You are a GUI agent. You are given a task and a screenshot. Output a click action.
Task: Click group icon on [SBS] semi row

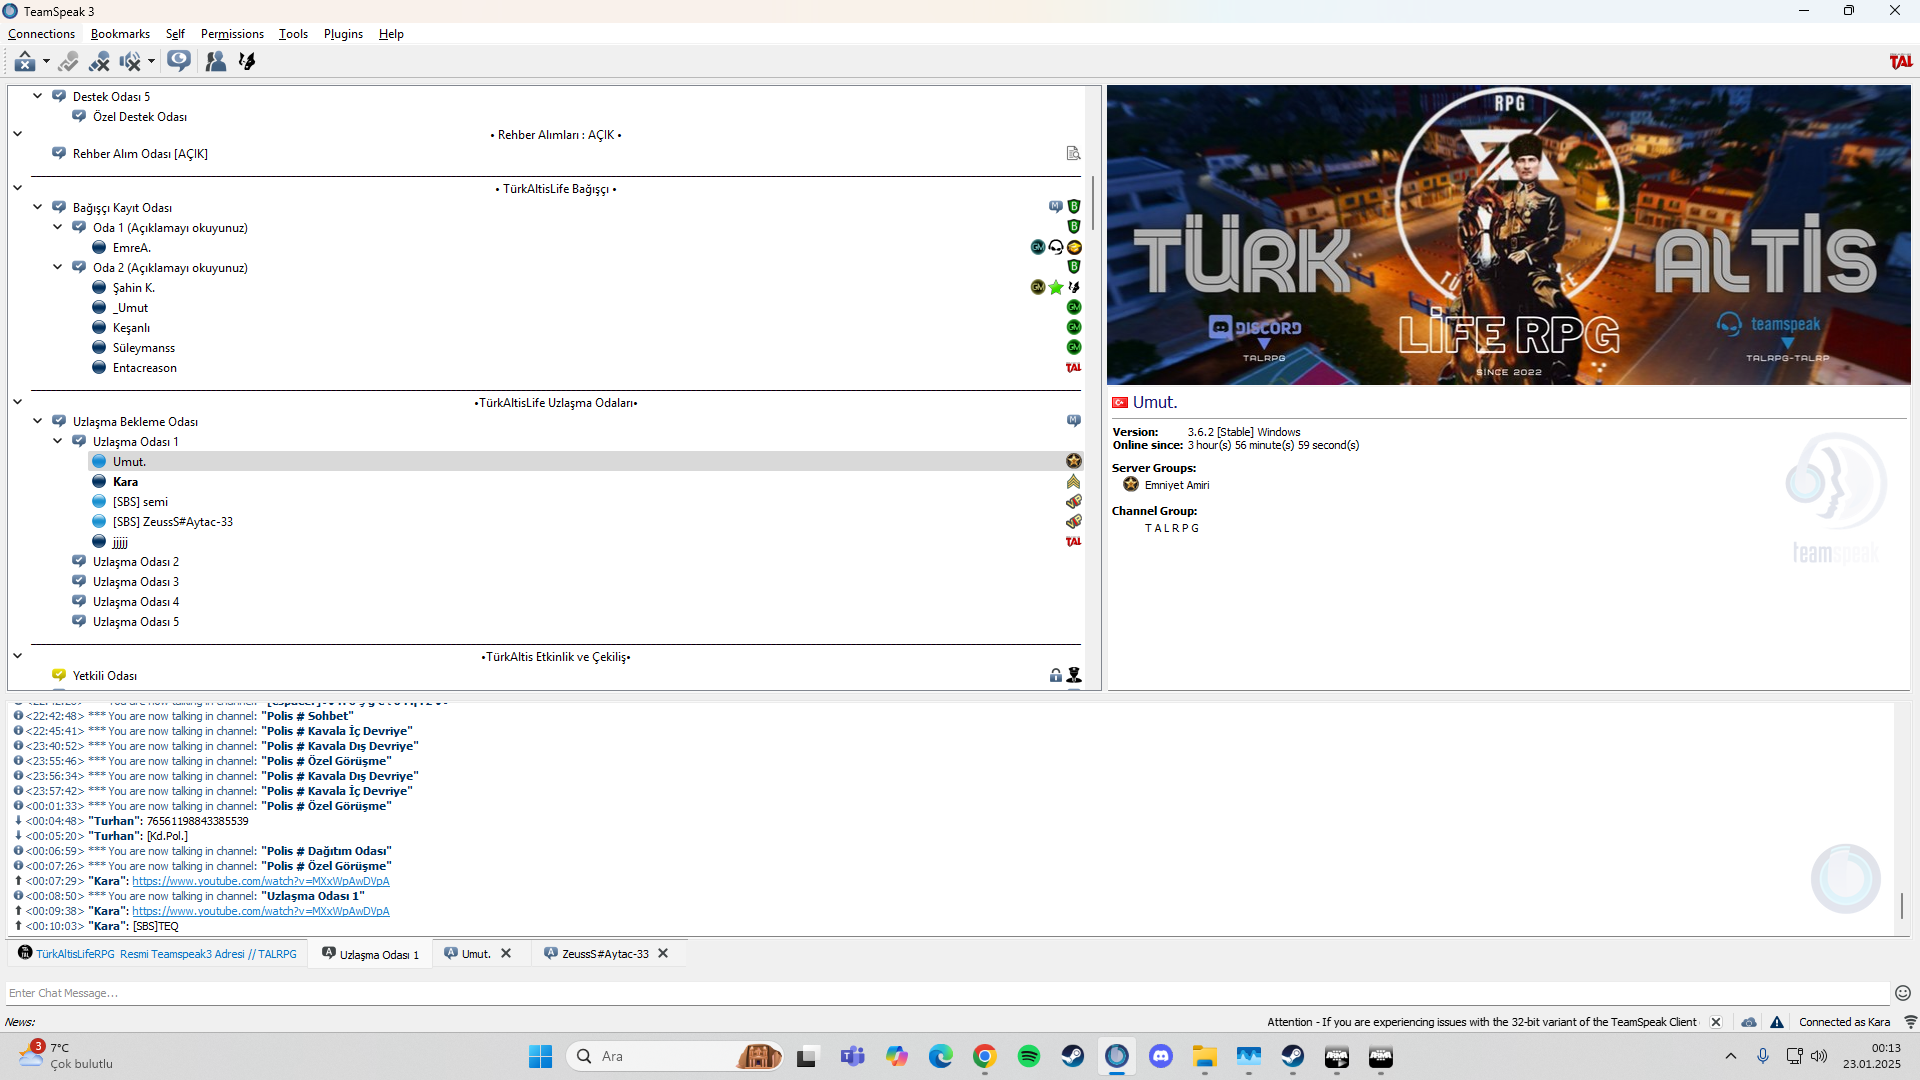1074,501
